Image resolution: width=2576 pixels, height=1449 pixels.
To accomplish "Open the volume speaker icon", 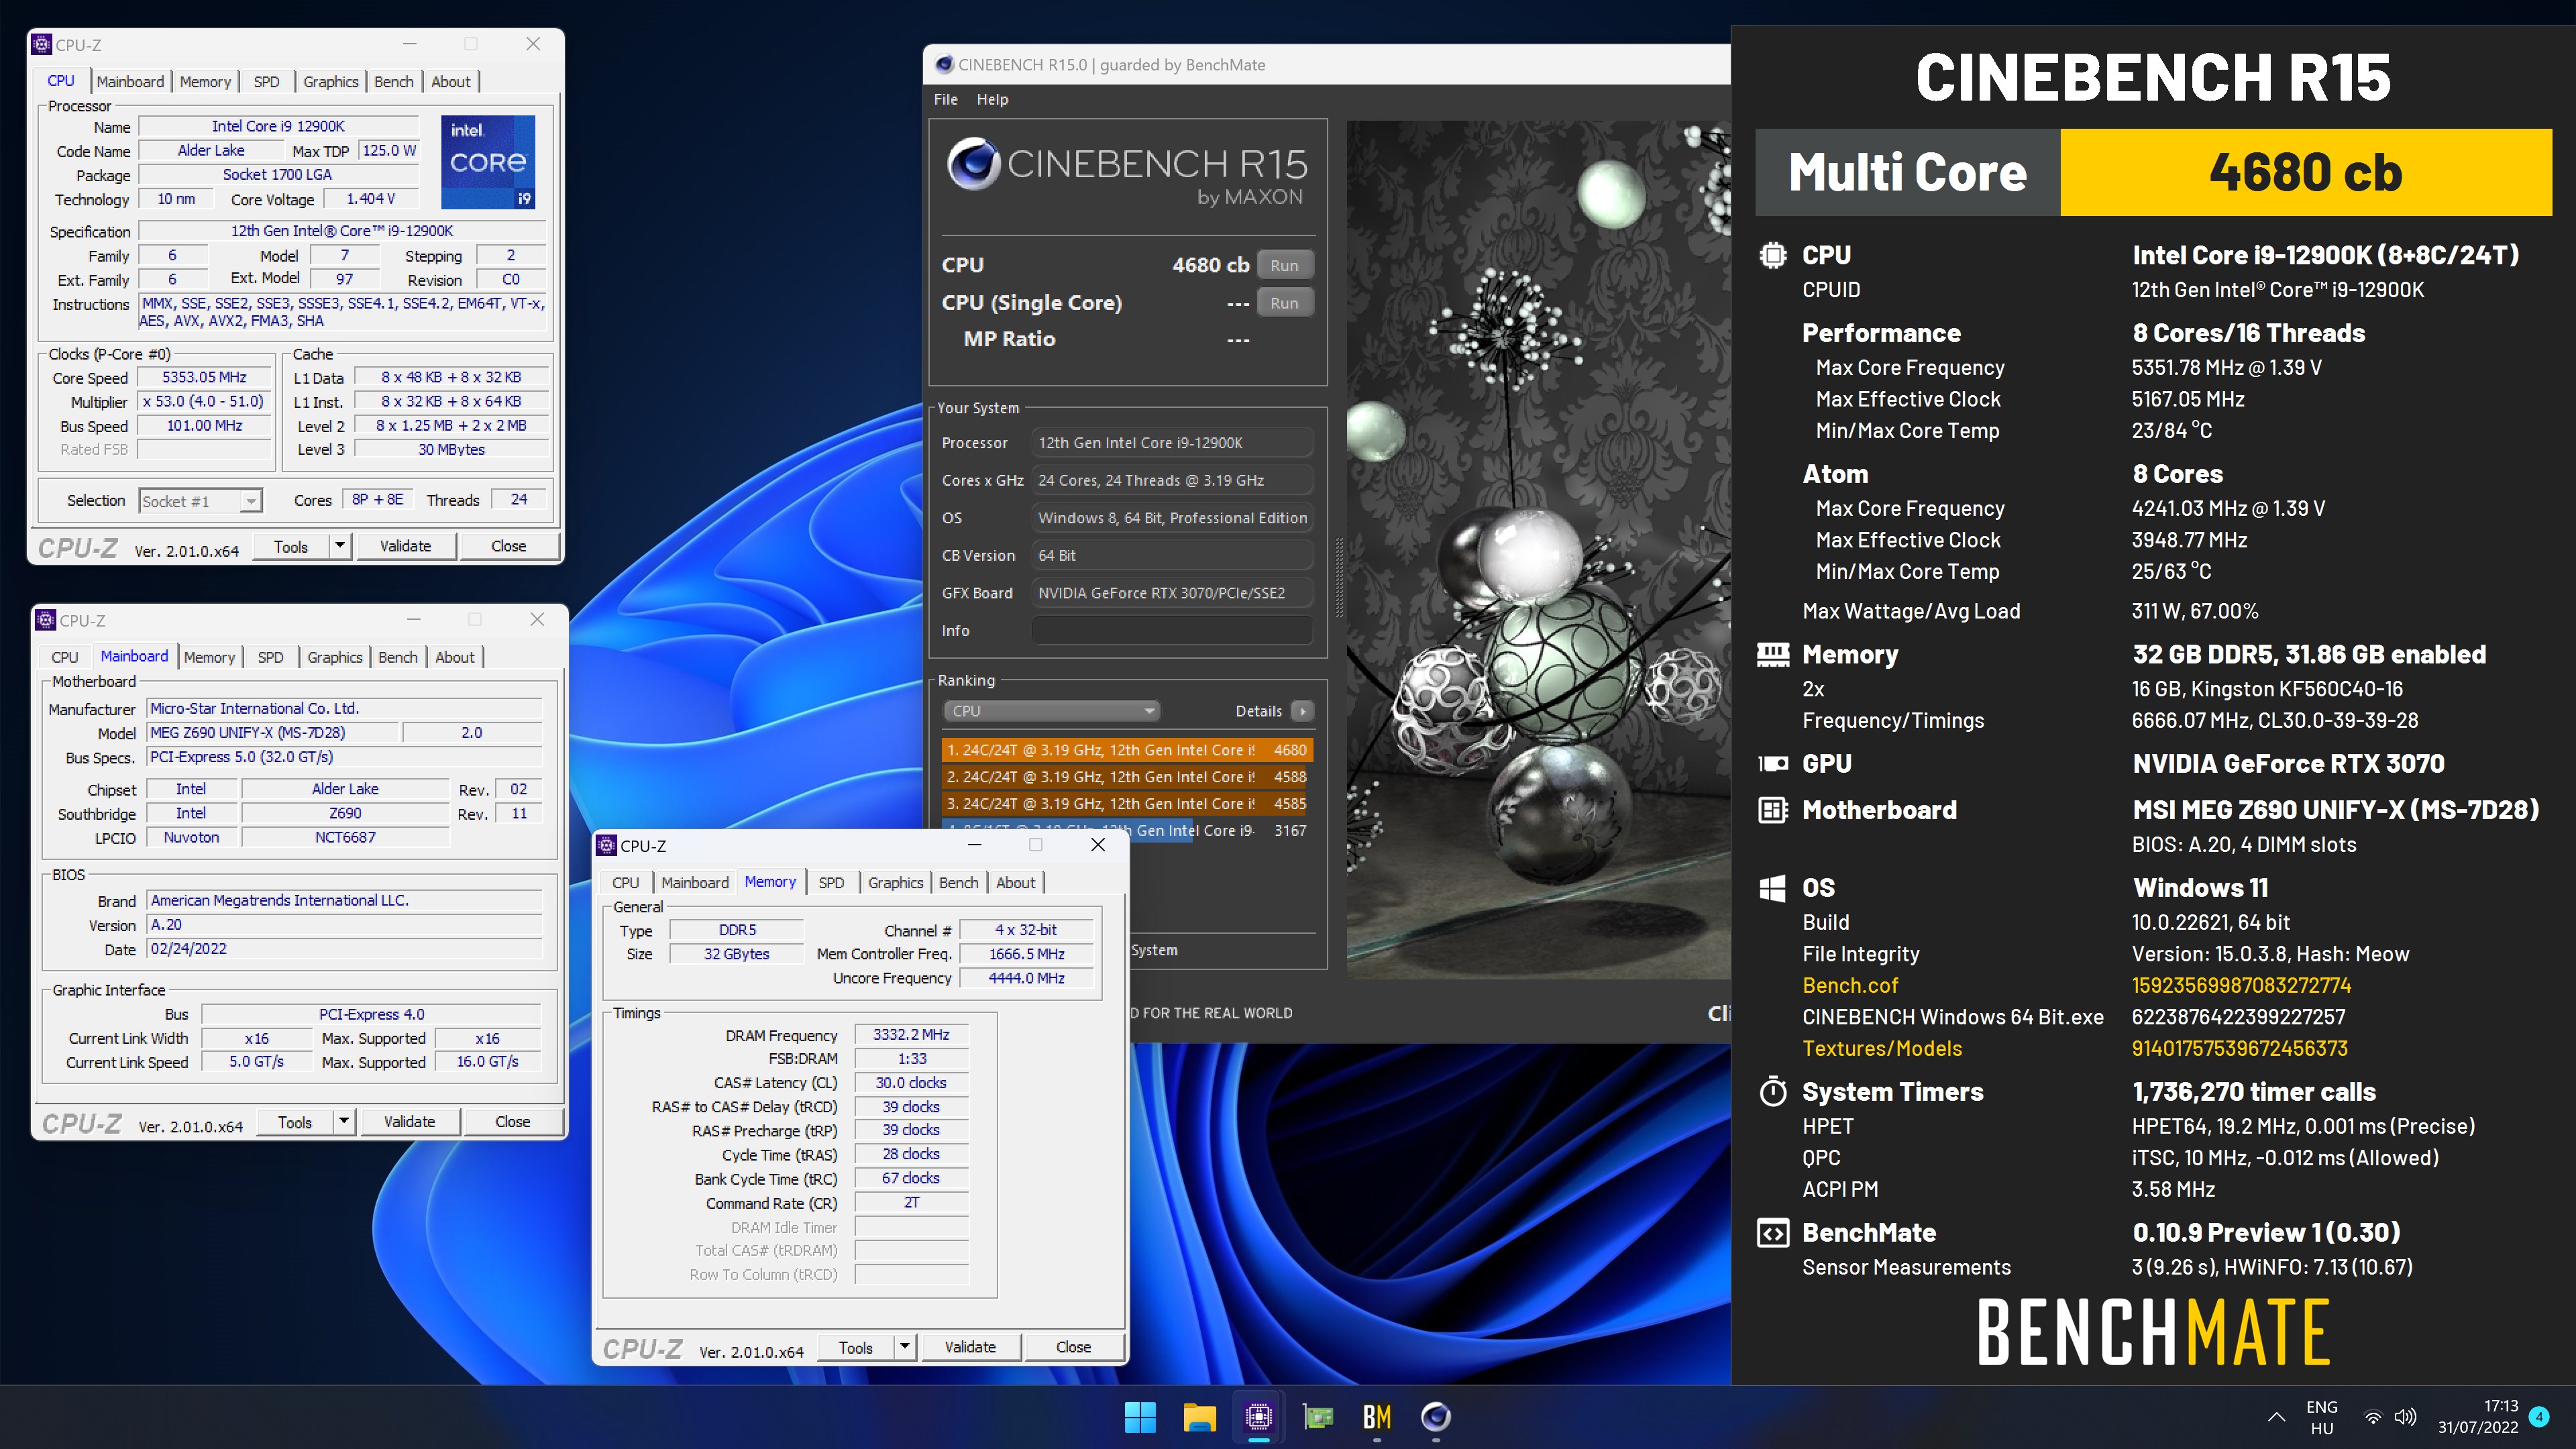I will pos(2406,1417).
